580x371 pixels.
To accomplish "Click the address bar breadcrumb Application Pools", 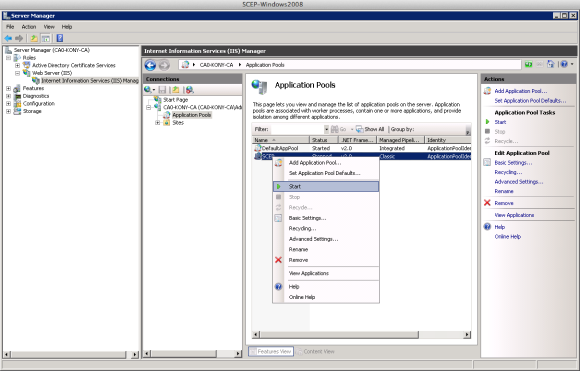I will tap(265, 65).
